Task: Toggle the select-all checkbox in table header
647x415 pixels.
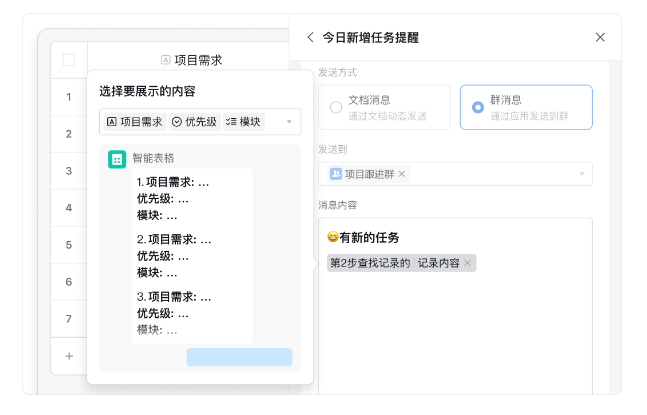Action: (x=69, y=60)
